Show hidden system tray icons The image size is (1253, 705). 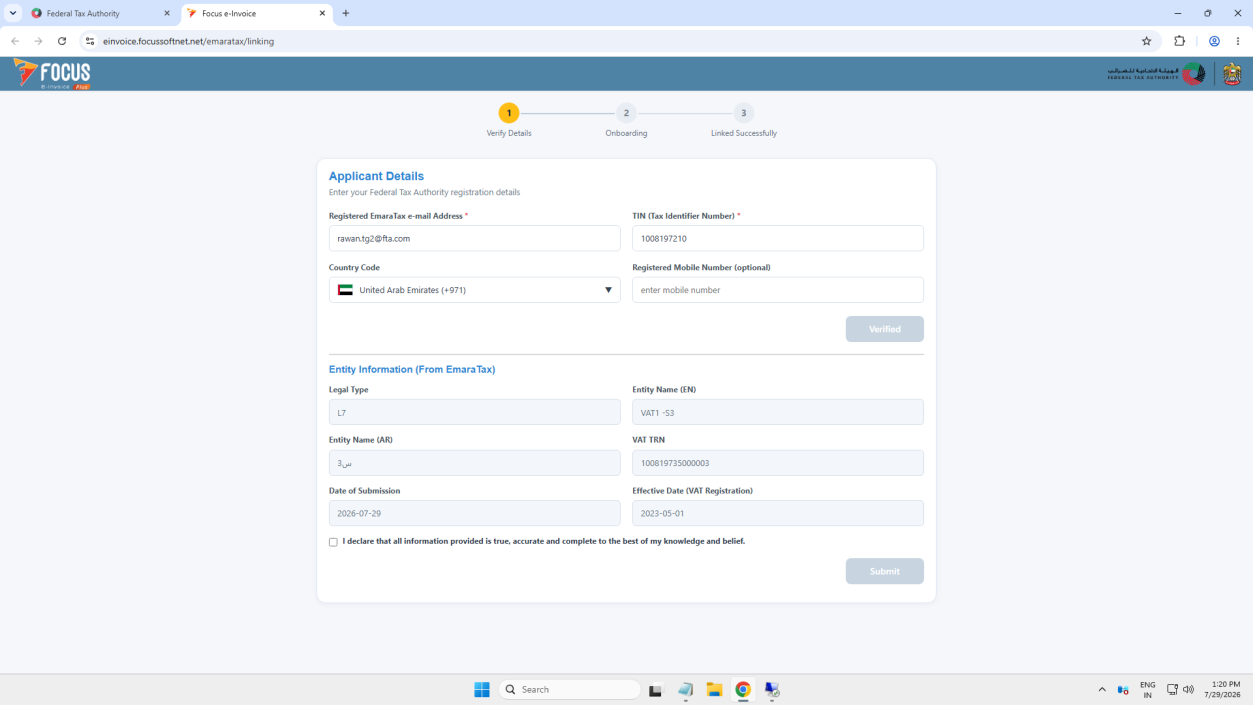tap(1102, 689)
